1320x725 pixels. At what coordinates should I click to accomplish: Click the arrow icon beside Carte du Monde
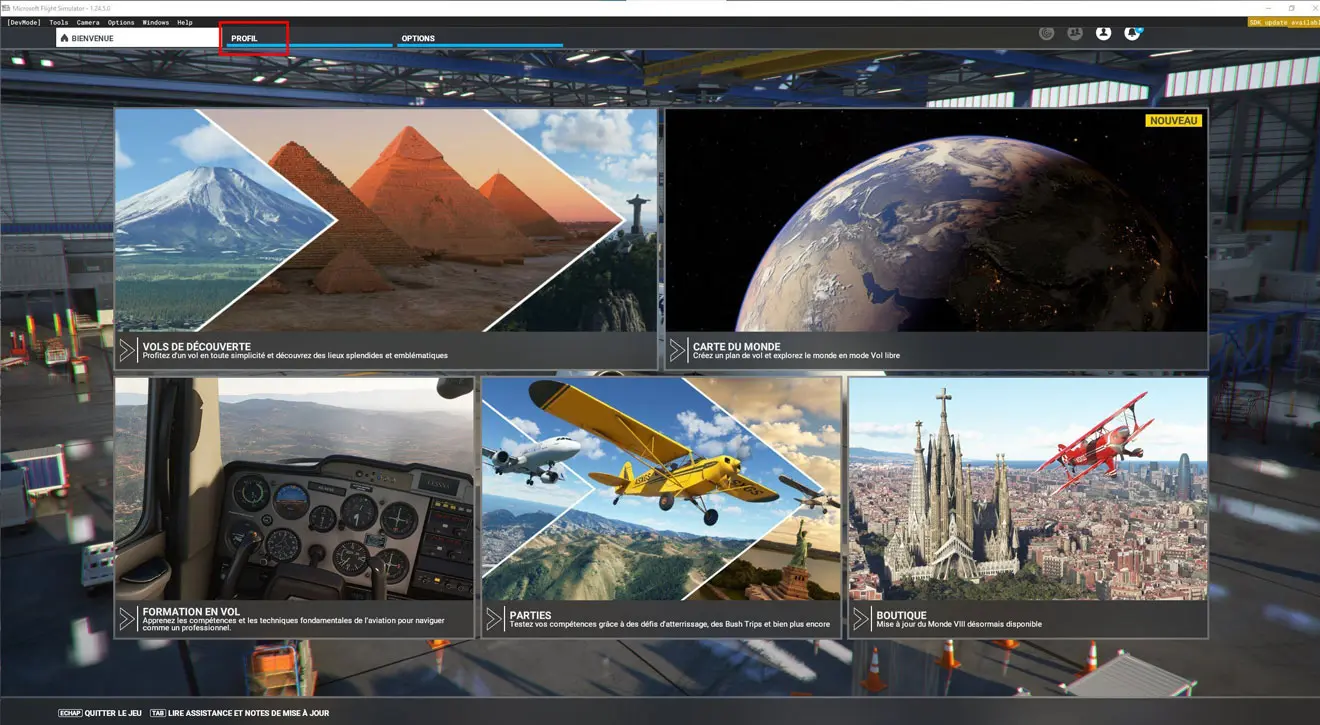[x=677, y=350]
